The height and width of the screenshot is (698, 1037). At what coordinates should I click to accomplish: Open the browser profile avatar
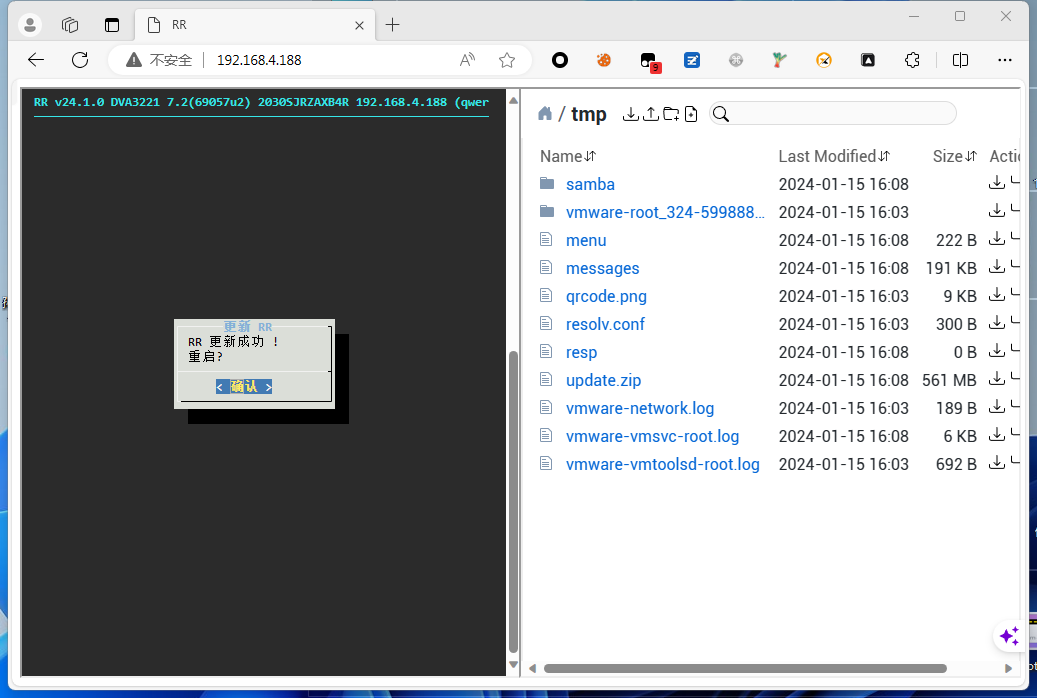tap(30, 25)
